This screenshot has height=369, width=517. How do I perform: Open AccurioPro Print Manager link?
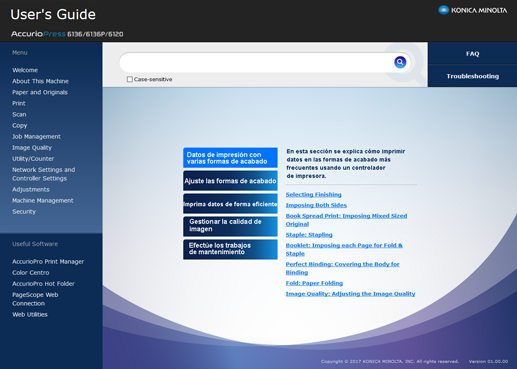pyautogui.click(x=48, y=262)
